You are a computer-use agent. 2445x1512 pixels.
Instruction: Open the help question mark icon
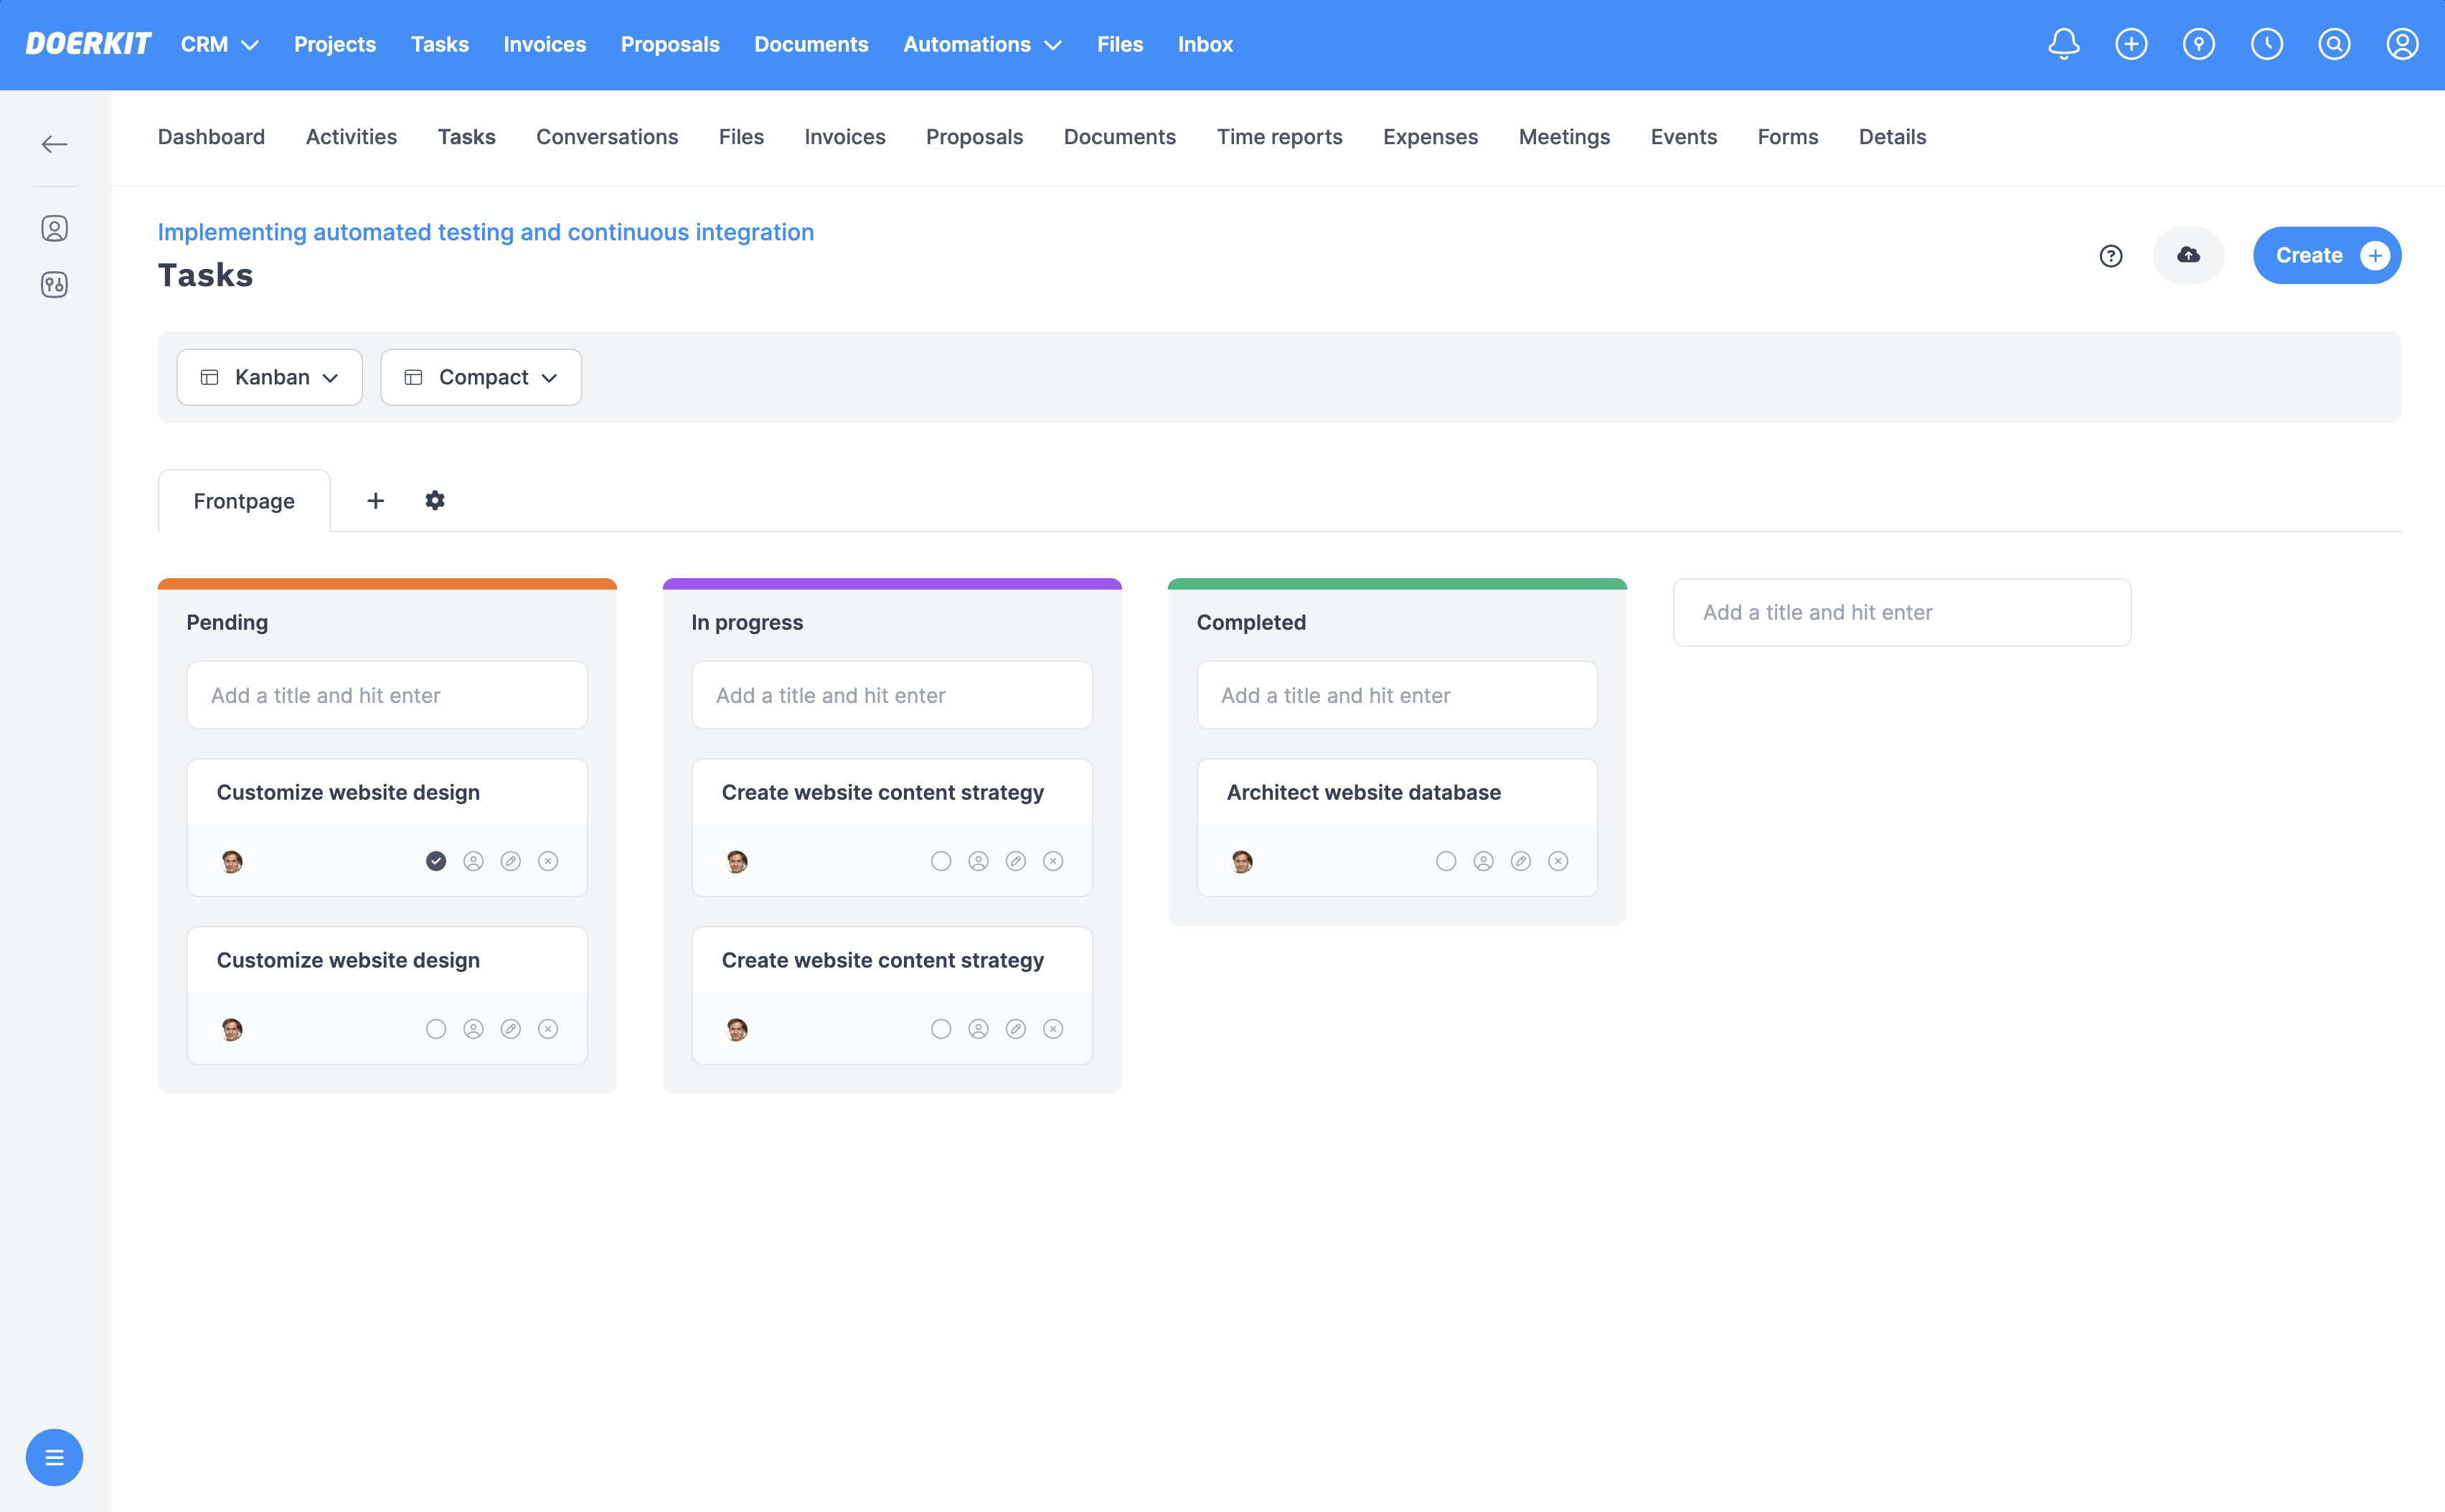(2111, 256)
